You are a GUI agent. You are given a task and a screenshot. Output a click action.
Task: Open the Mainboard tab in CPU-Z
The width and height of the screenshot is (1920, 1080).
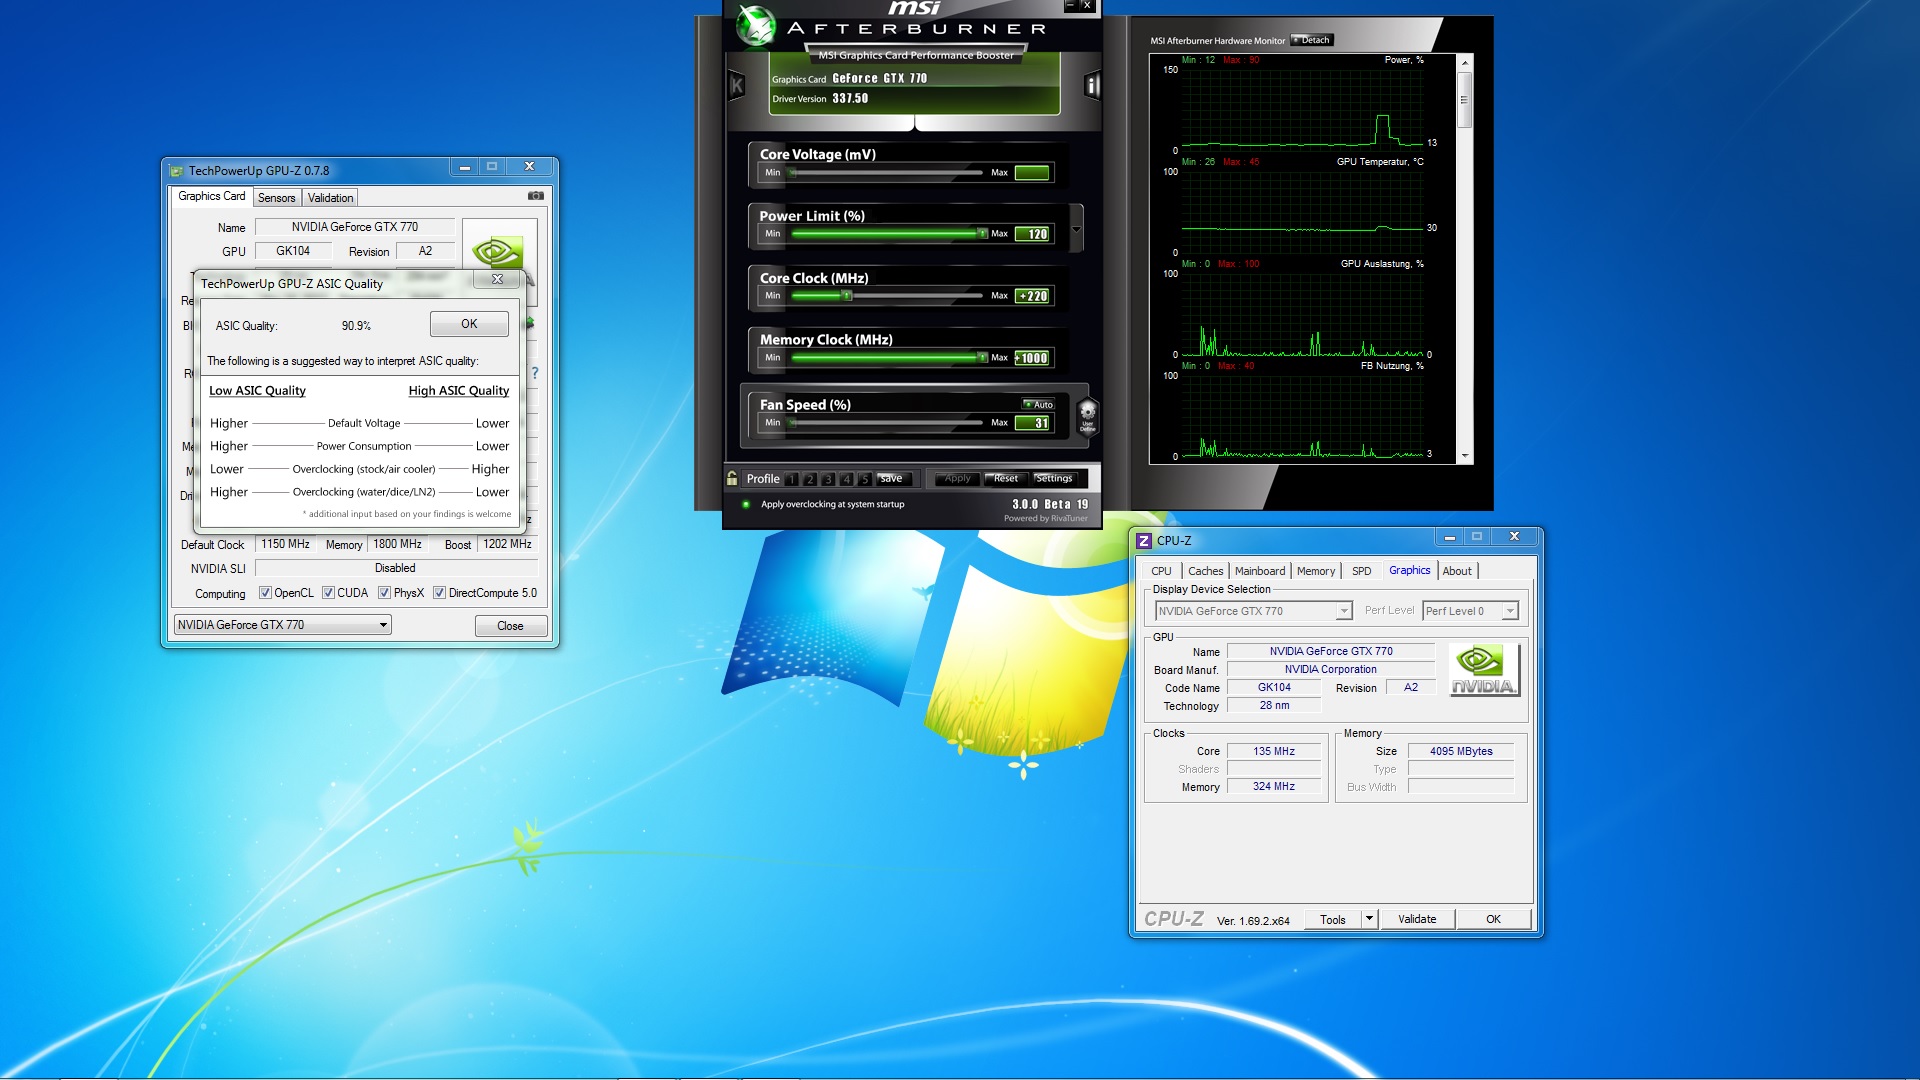(1259, 571)
